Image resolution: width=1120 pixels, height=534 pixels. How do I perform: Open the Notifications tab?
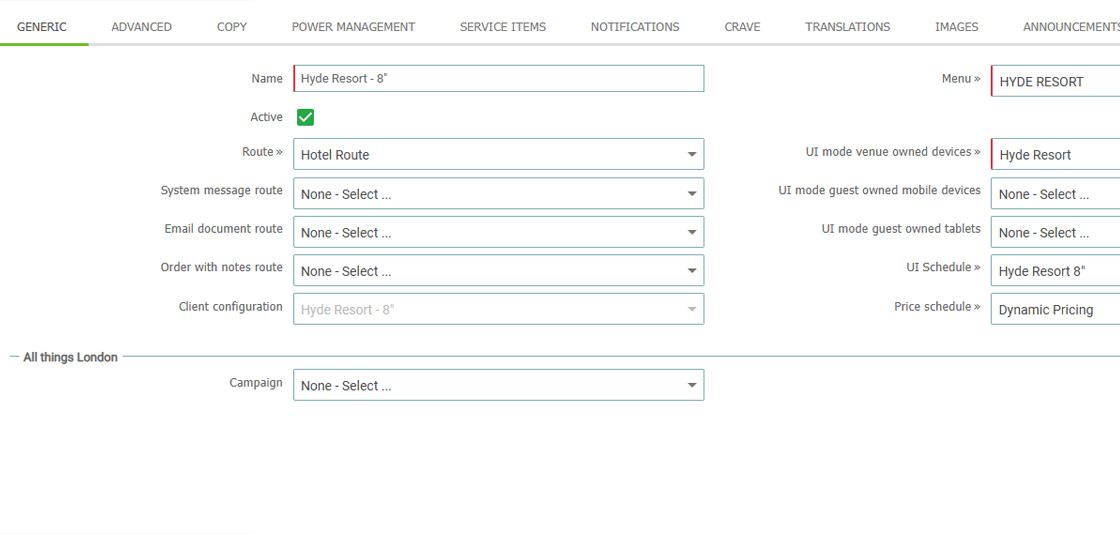coord(635,27)
